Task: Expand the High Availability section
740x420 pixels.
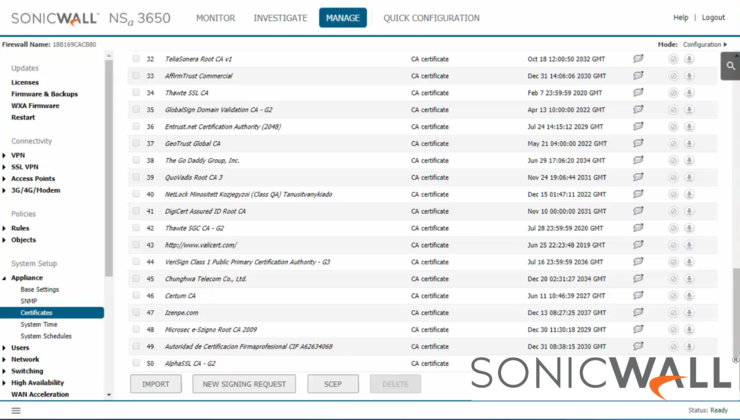Action: [x=5, y=383]
